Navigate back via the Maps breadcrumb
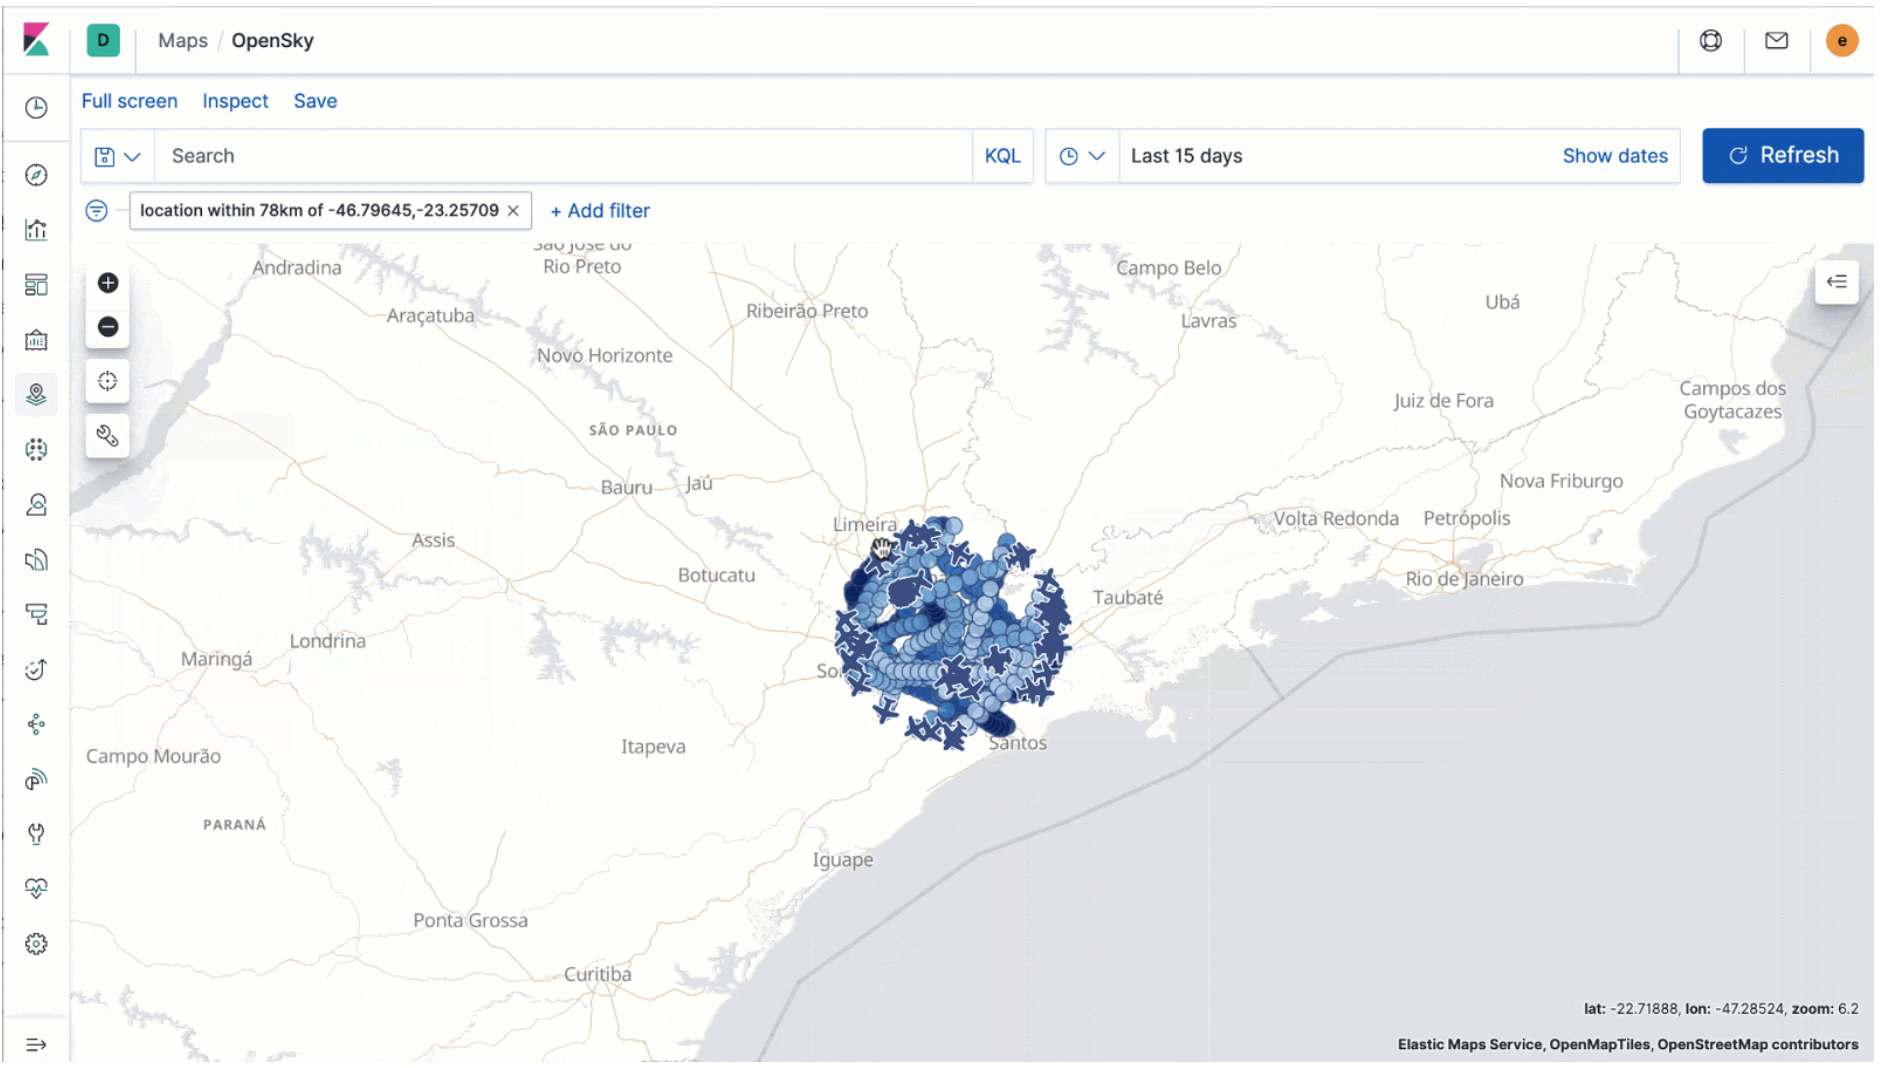Screen dimensions: 1884x1068 tap(182, 40)
